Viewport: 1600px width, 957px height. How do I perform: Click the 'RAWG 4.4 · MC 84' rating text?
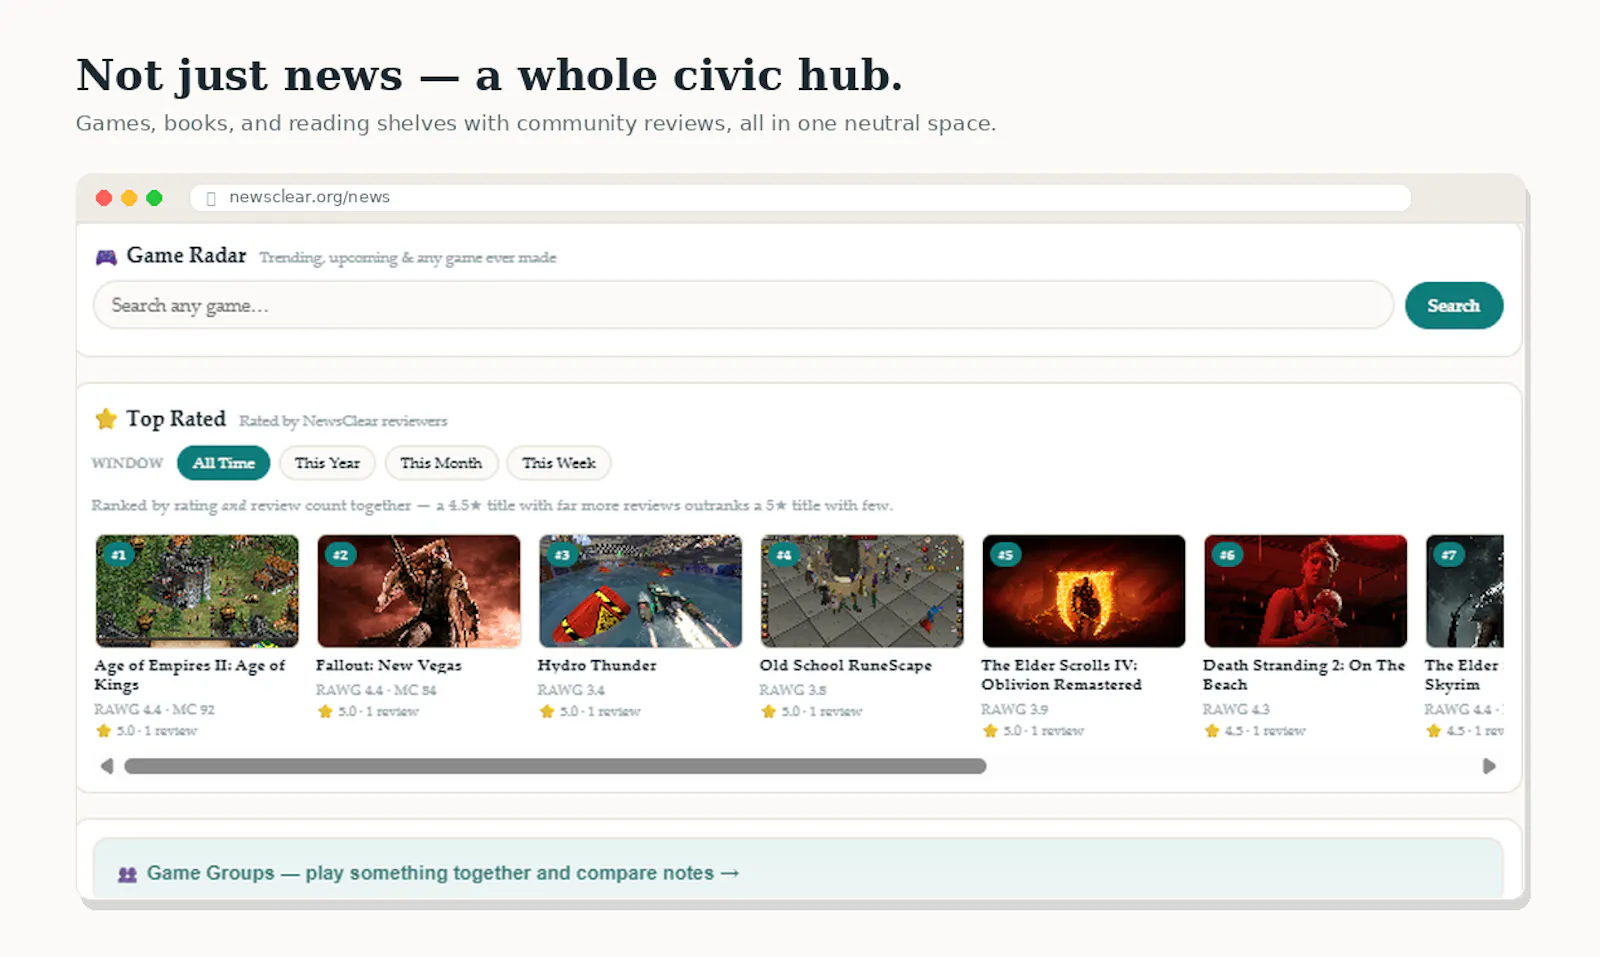click(x=377, y=690)
